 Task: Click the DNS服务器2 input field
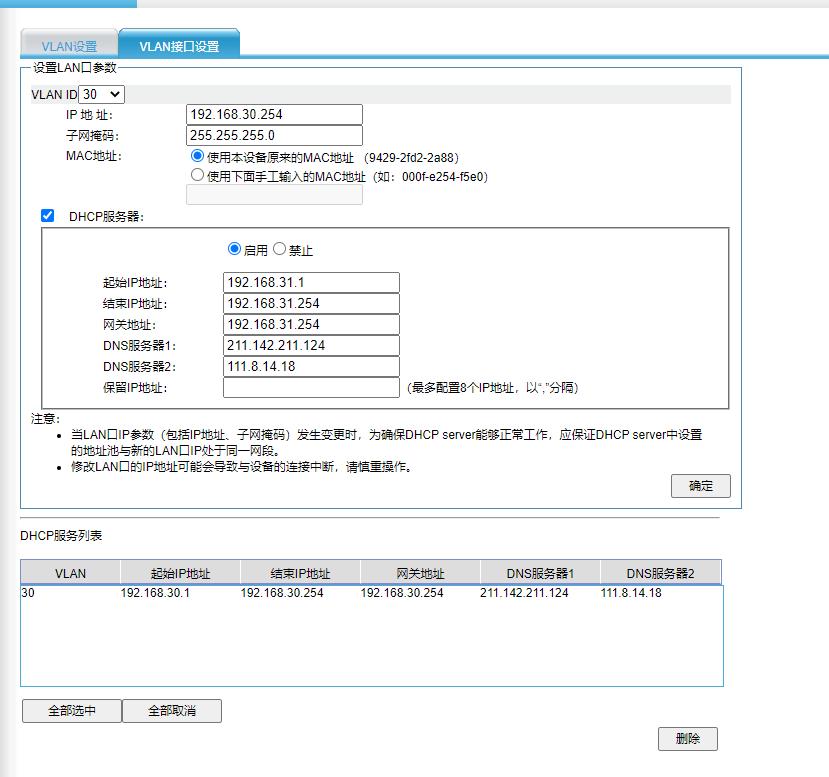point(311,366)
